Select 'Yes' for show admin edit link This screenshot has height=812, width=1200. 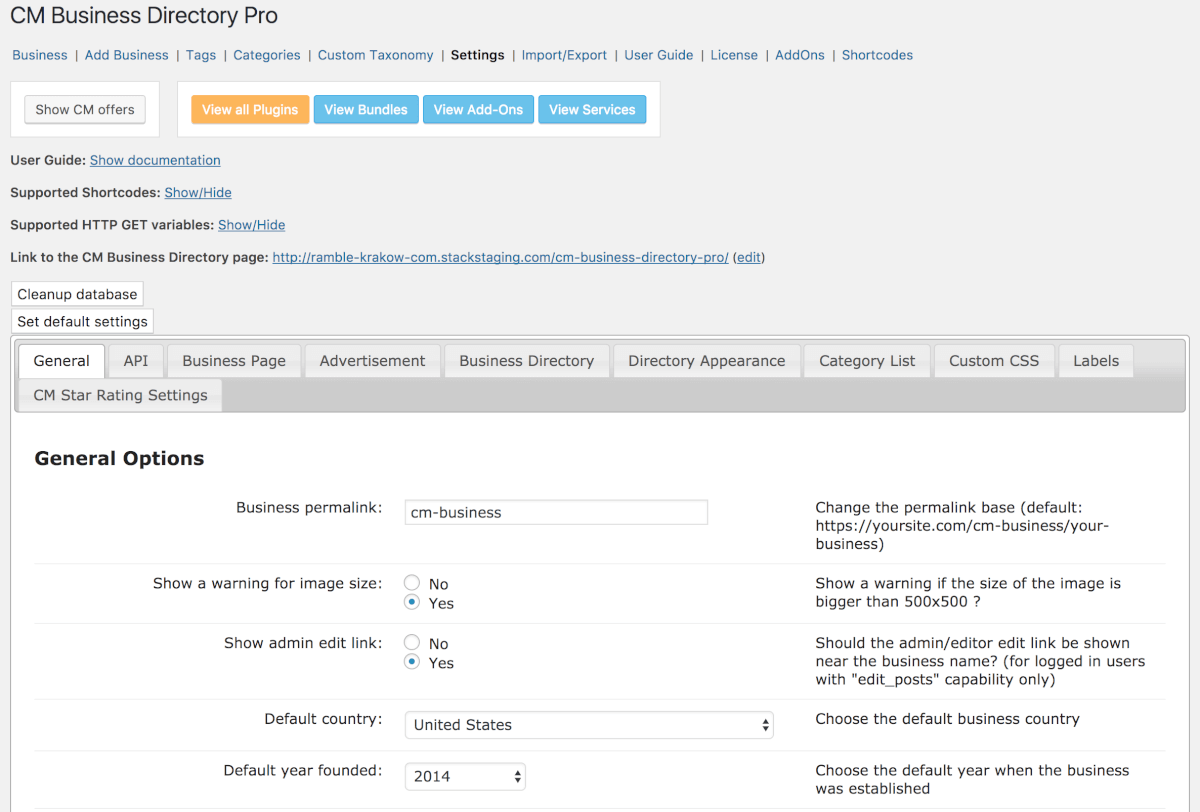click(x=411, y=663)
